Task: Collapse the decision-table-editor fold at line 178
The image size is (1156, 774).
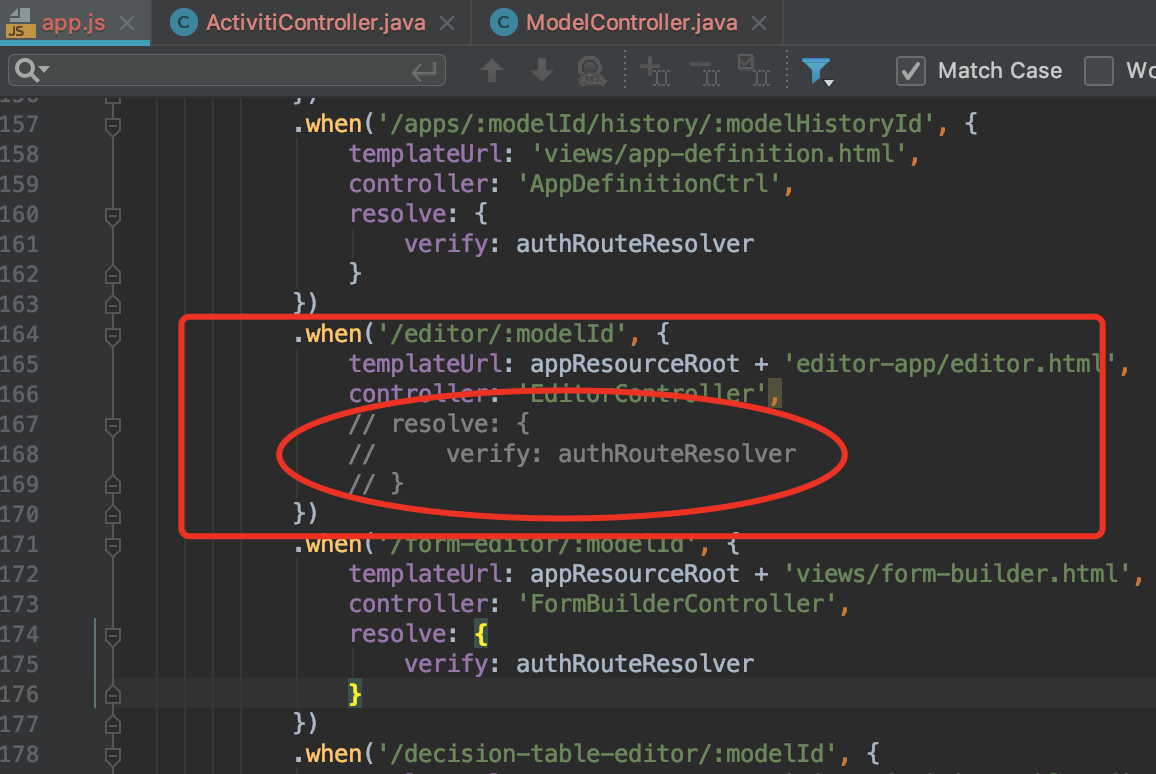Action: pos(113,756)
